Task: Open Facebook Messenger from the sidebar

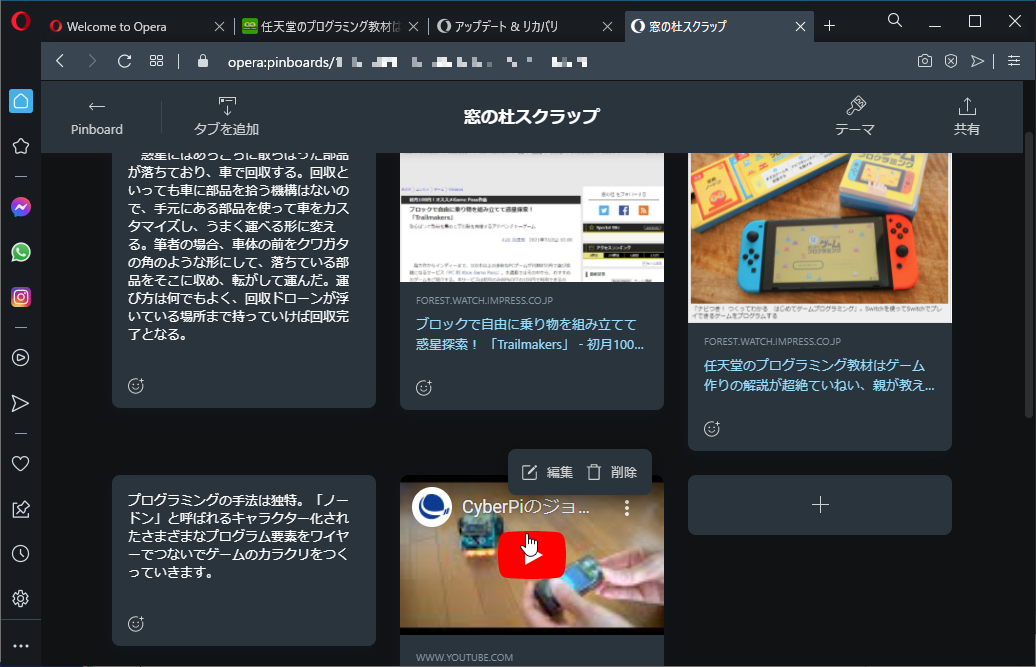Action: 21,206
